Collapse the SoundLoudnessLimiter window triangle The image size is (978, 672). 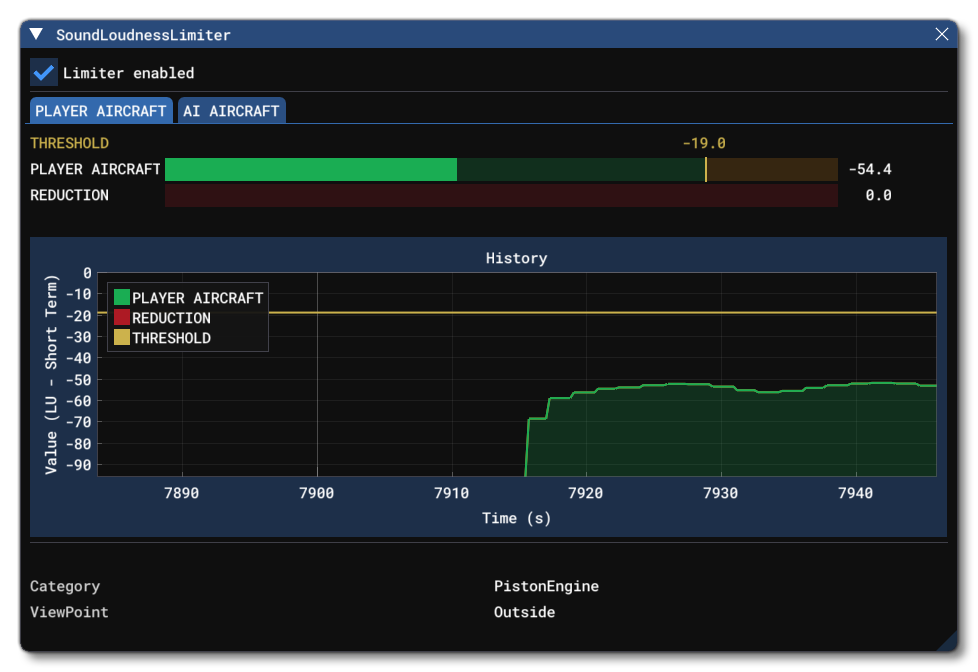tap(37, 35)
